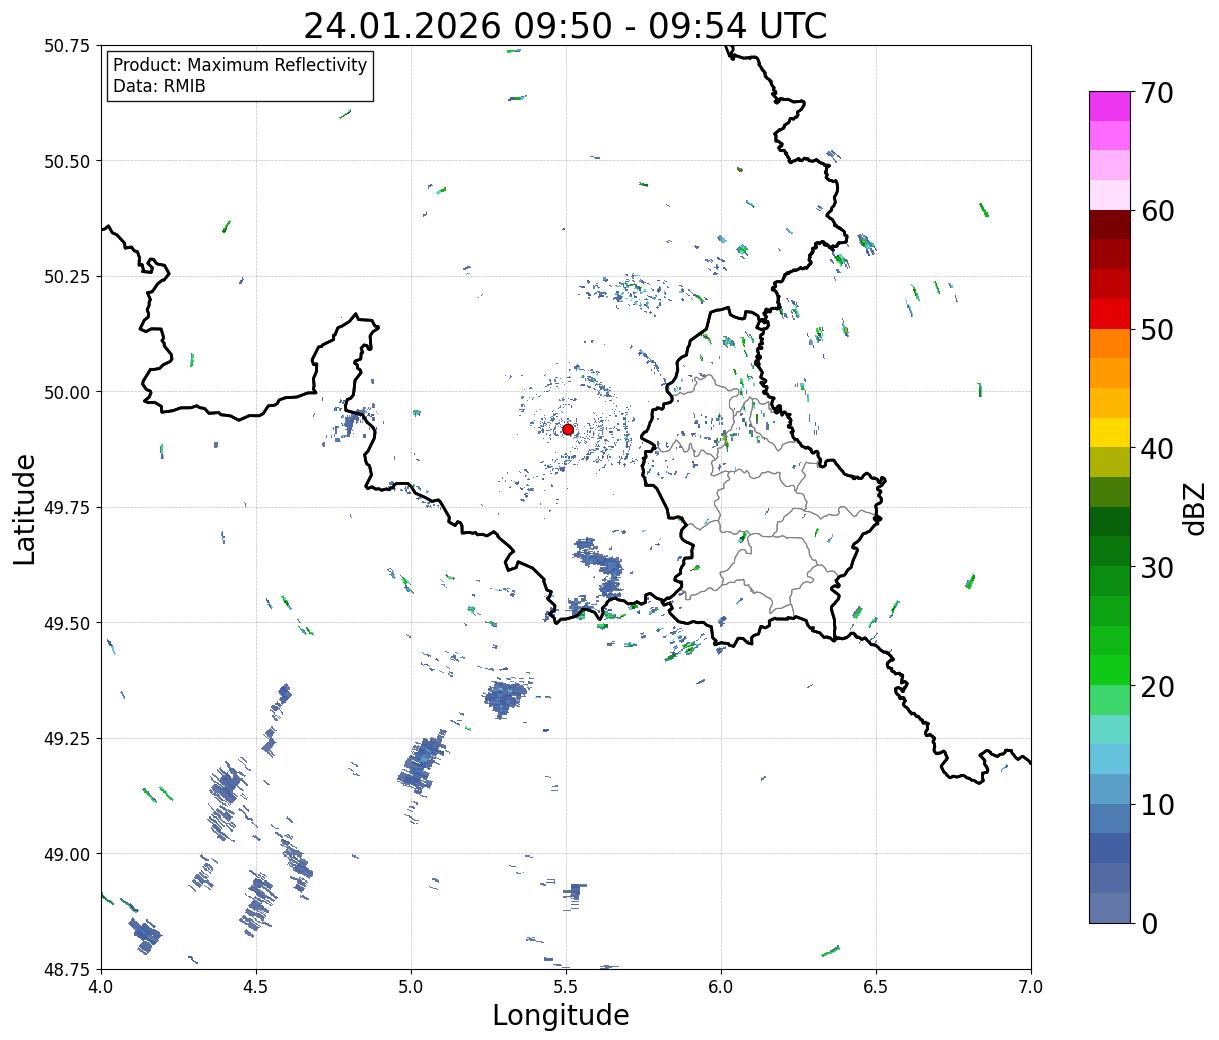The height and width of the screenshot is (1040, 1219).
Task: Click the longitude tick label 6.0
Action: pos(721,987)
